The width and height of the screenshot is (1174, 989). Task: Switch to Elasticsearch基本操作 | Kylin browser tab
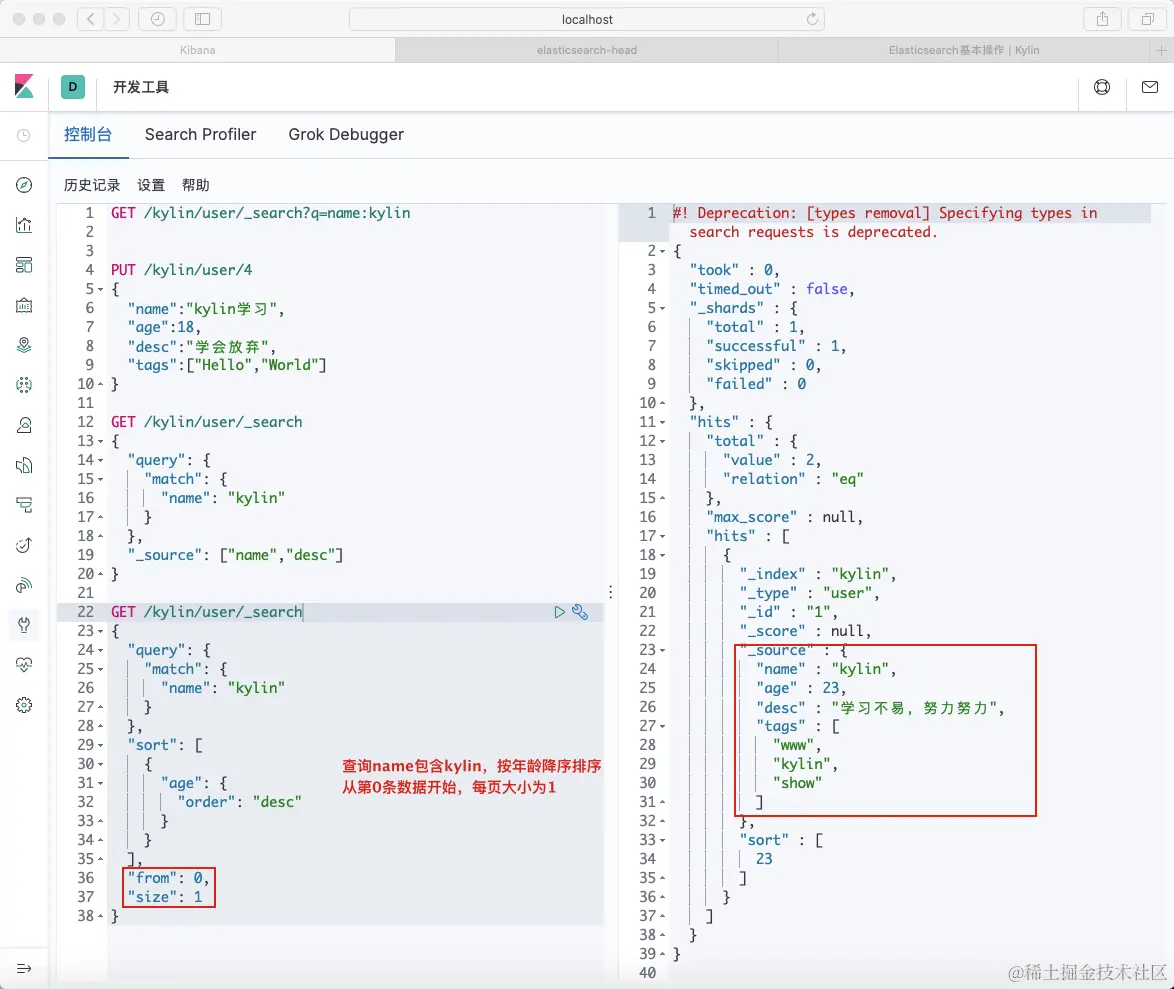(x=964, y=50)
